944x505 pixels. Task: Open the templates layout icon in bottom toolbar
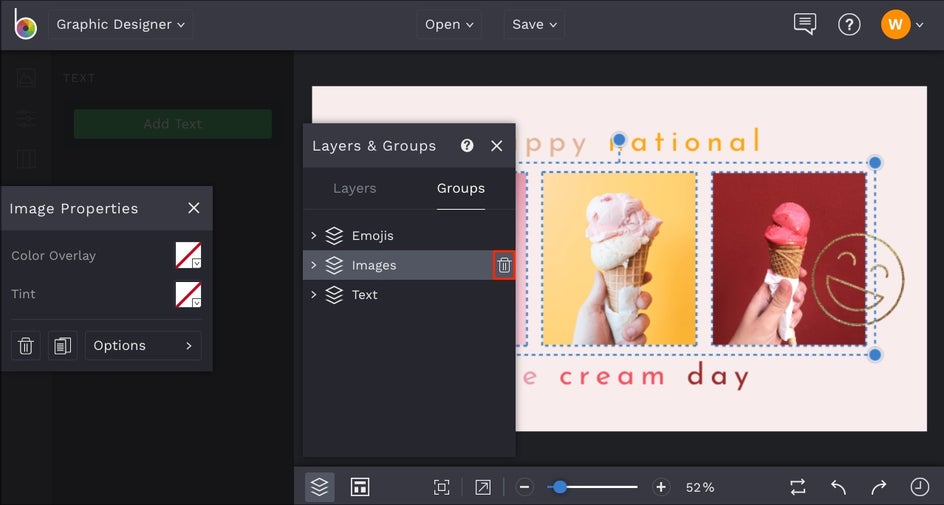360,487
